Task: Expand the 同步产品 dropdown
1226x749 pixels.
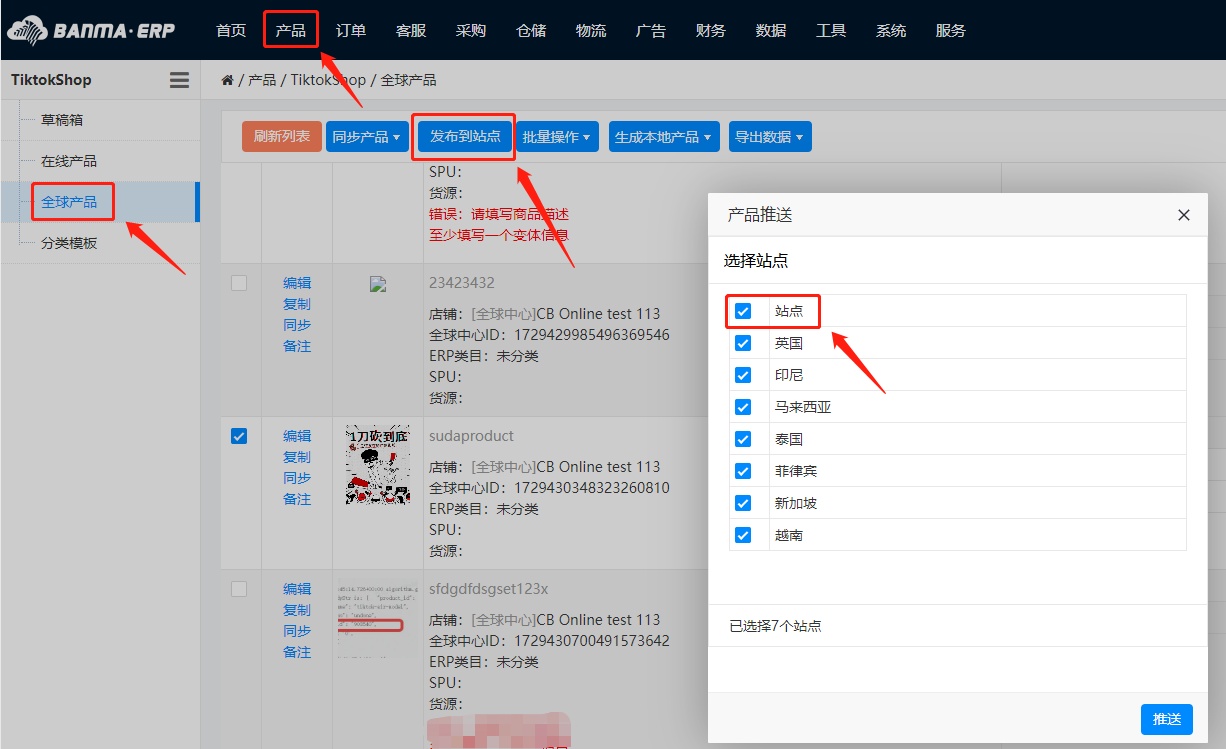Action: click(x=367, y=137)
